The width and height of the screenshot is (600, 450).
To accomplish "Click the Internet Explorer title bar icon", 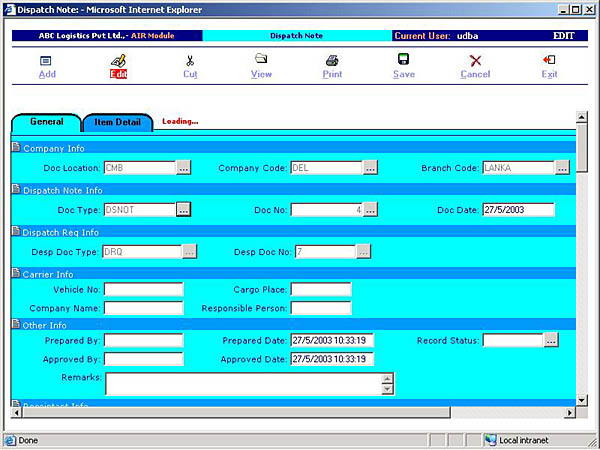I will [10, 10].
